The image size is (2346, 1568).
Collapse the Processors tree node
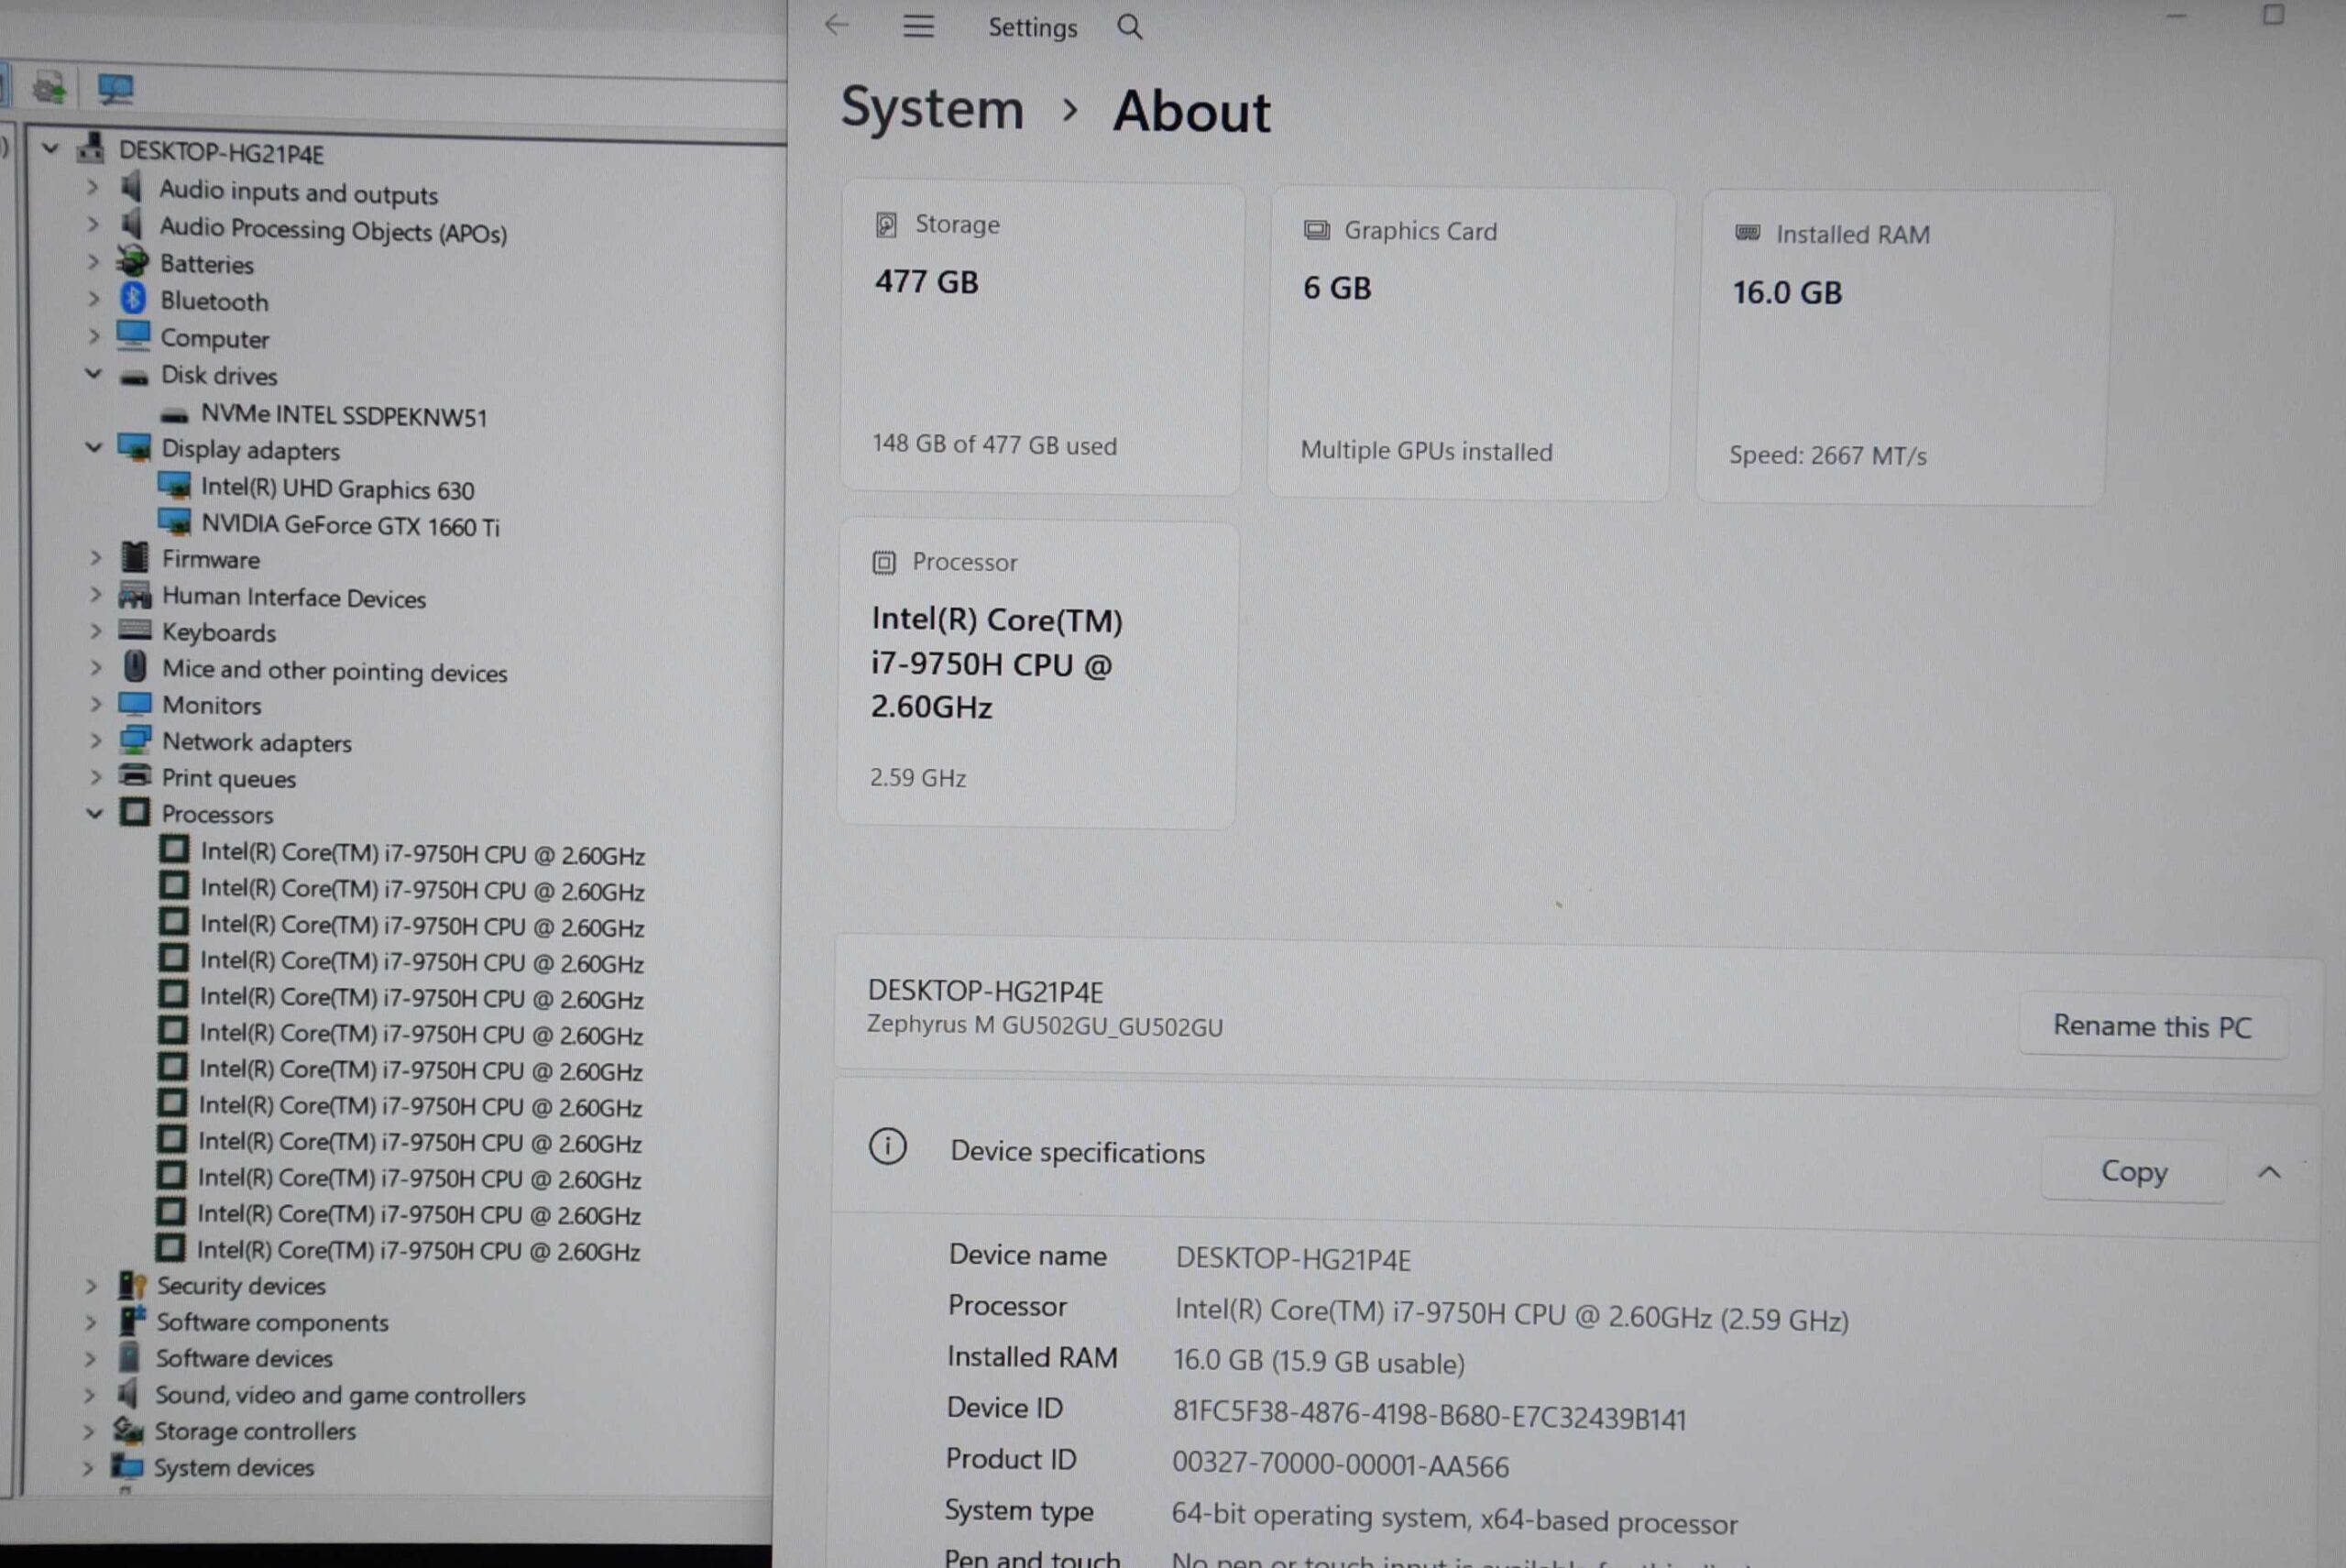click(x=94, y=813)
